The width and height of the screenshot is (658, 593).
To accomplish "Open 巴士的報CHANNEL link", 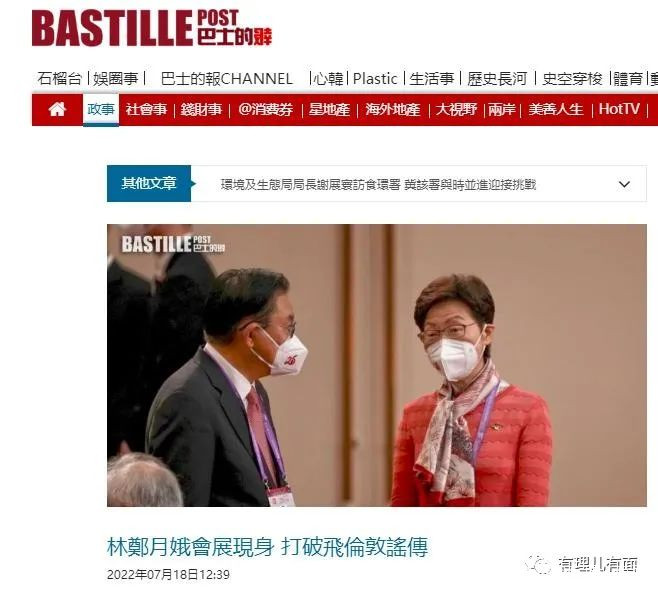I will coord(227,79).
